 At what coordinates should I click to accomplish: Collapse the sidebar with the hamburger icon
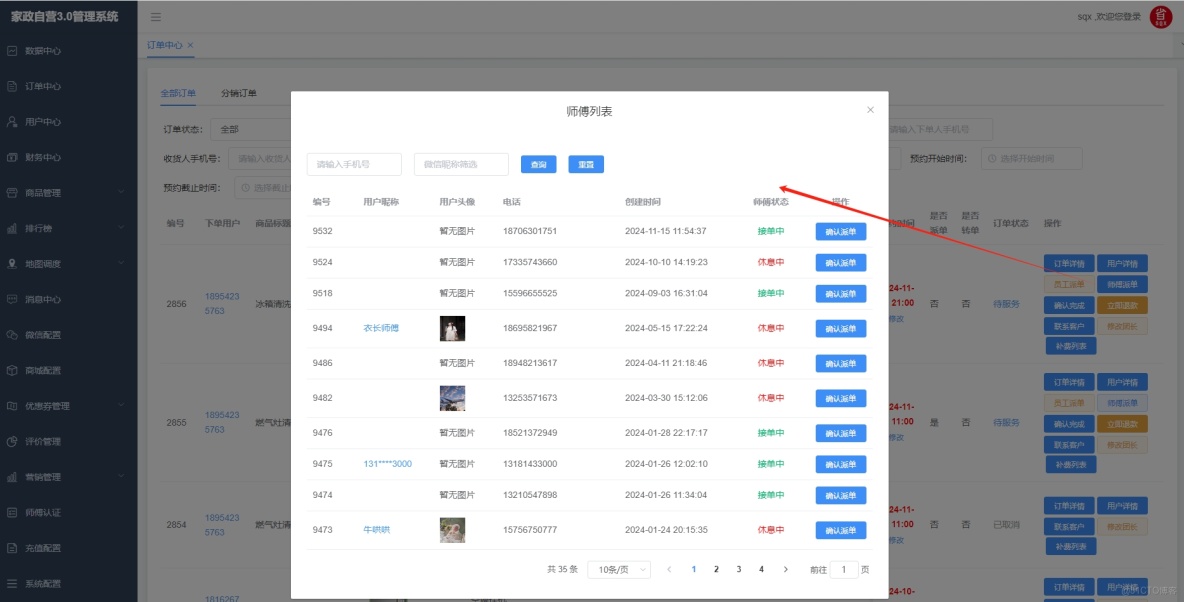tap(156, 16)
